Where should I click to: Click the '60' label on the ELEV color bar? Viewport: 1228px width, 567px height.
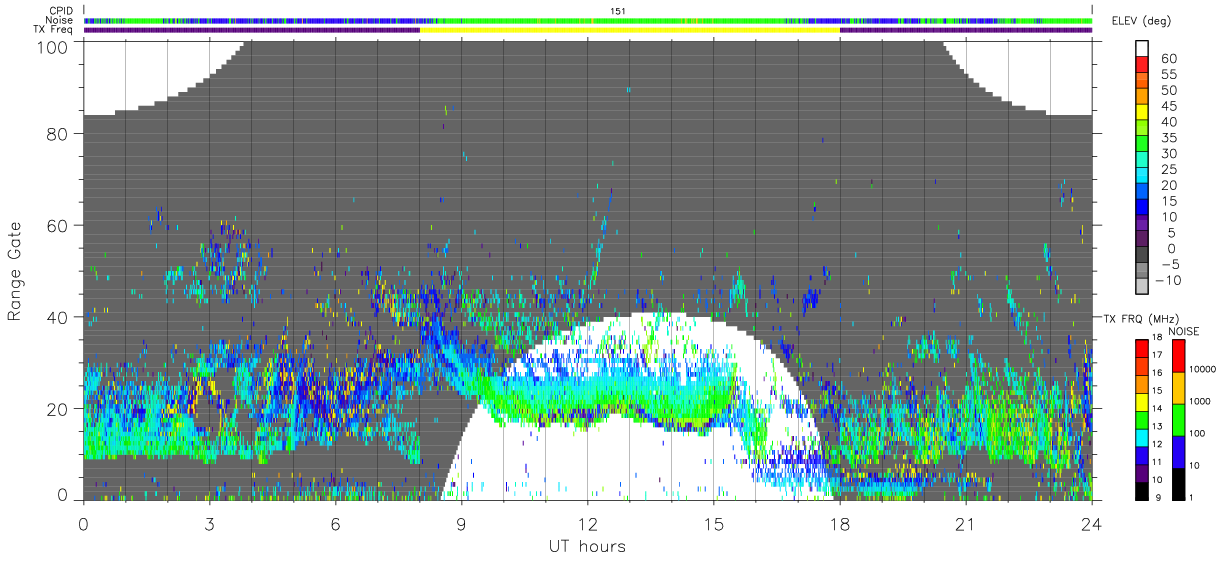pyautogui.click(x=1168, y=59)
